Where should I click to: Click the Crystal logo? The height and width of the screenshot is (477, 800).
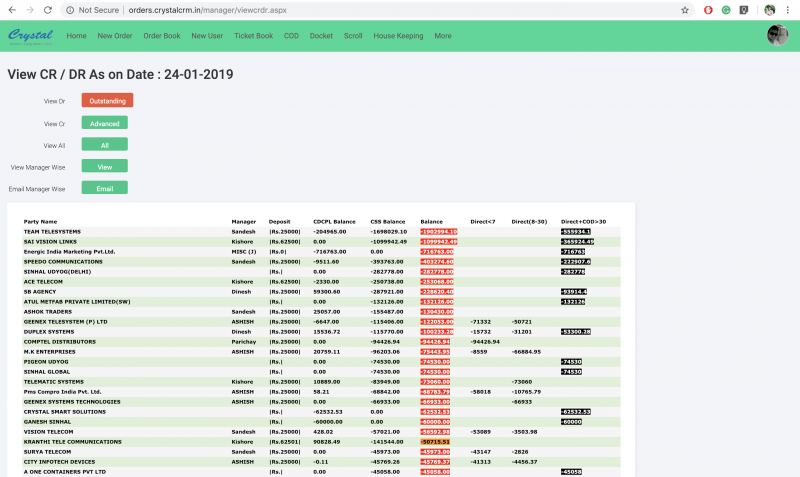[x=30, y=36]
